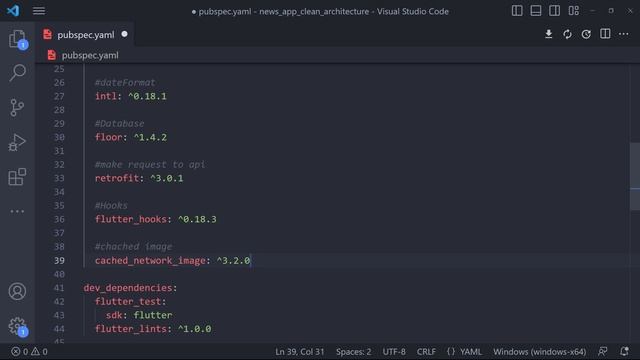640x360 pixels.
Task: Click the editor vertical scrollbar thumb
Action: click(635, 176)
